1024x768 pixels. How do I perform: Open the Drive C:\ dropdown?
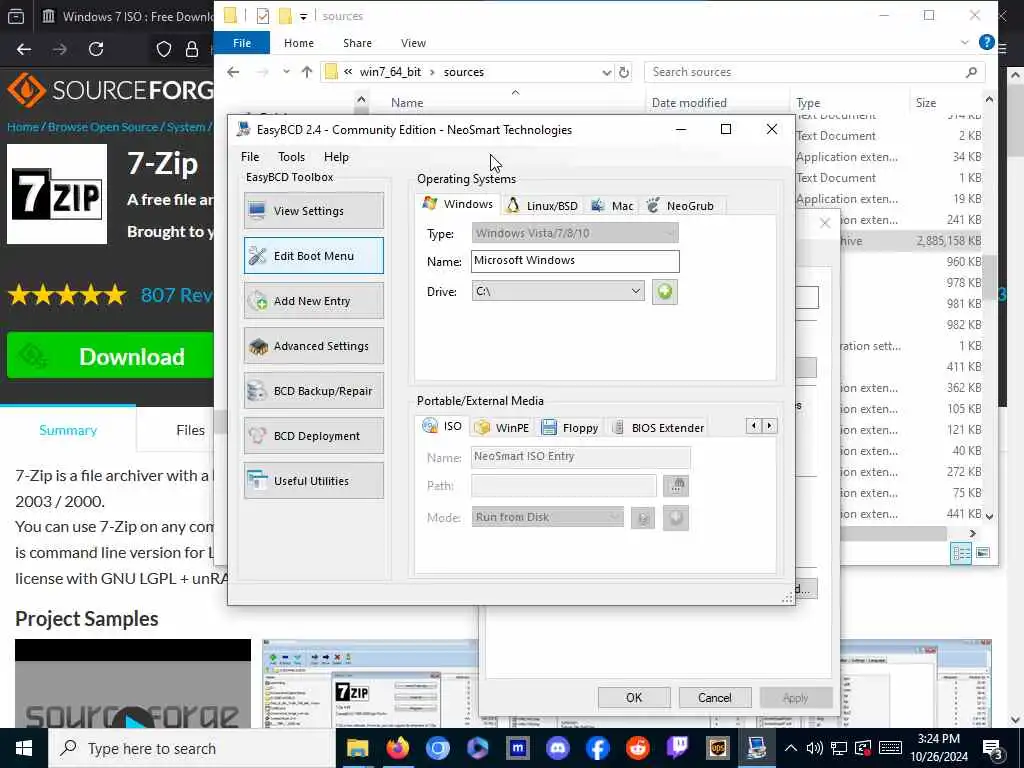coord(558,291)
